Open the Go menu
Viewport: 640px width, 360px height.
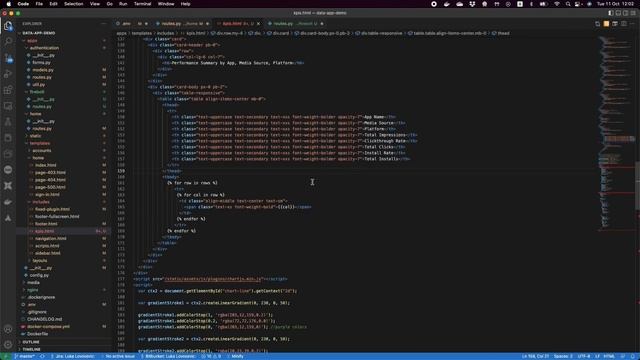tap(109, 4)
